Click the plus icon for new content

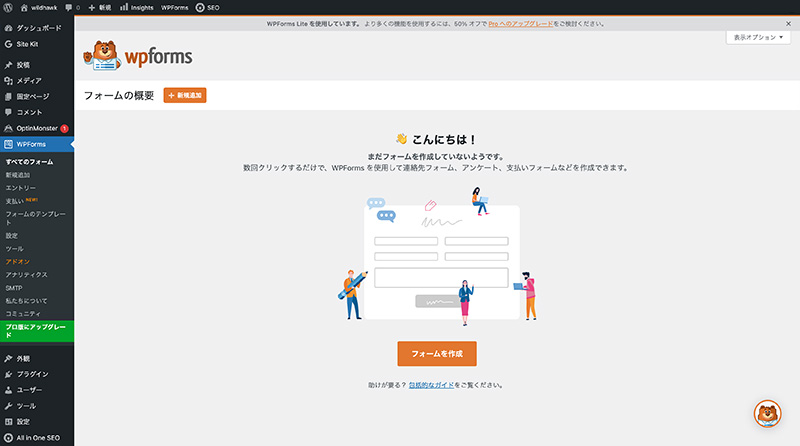tap(91, 7)
